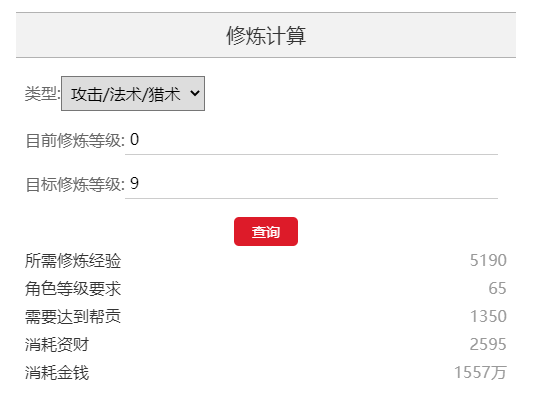Click the 2595 resources value
The height and width of the screenshot is (411, 539).
tap(488, 344)
